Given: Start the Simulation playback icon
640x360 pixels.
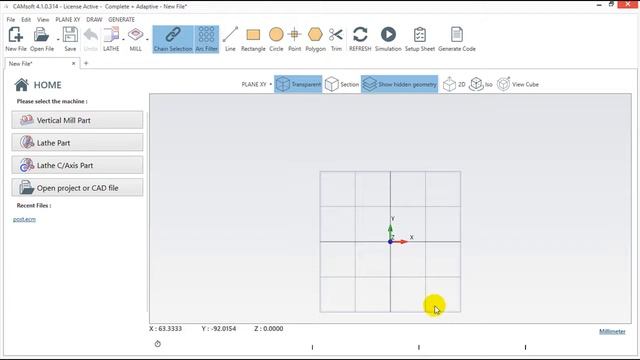Looking at the screenshot, I should click(388, 39).
